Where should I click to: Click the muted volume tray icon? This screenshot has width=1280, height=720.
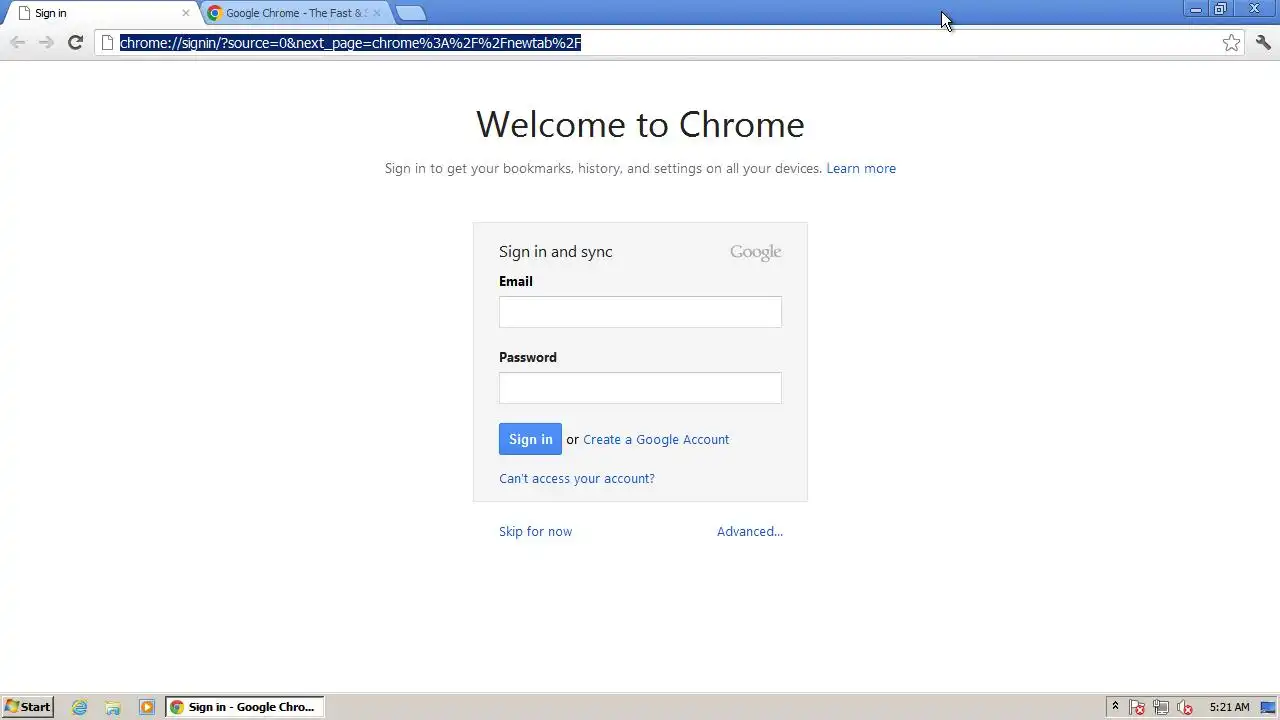click(x=1185, y=707)
